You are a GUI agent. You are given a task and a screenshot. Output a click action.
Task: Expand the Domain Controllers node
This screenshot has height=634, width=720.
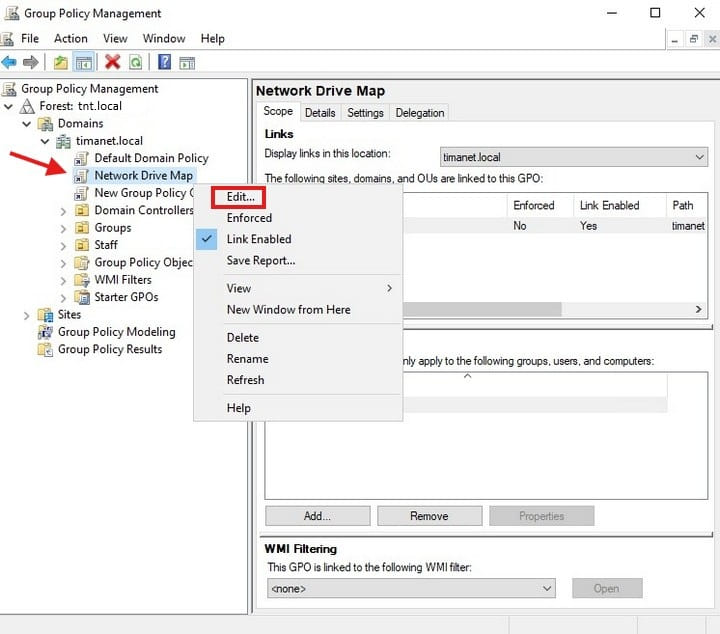[63, 211]
